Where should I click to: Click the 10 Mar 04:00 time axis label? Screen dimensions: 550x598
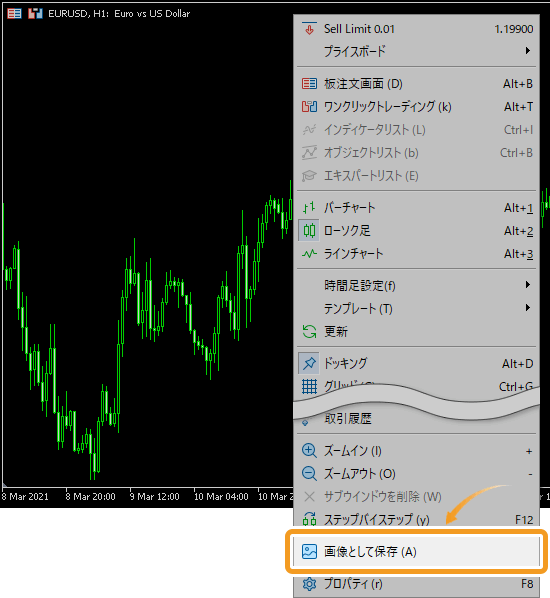click(221, 497)
